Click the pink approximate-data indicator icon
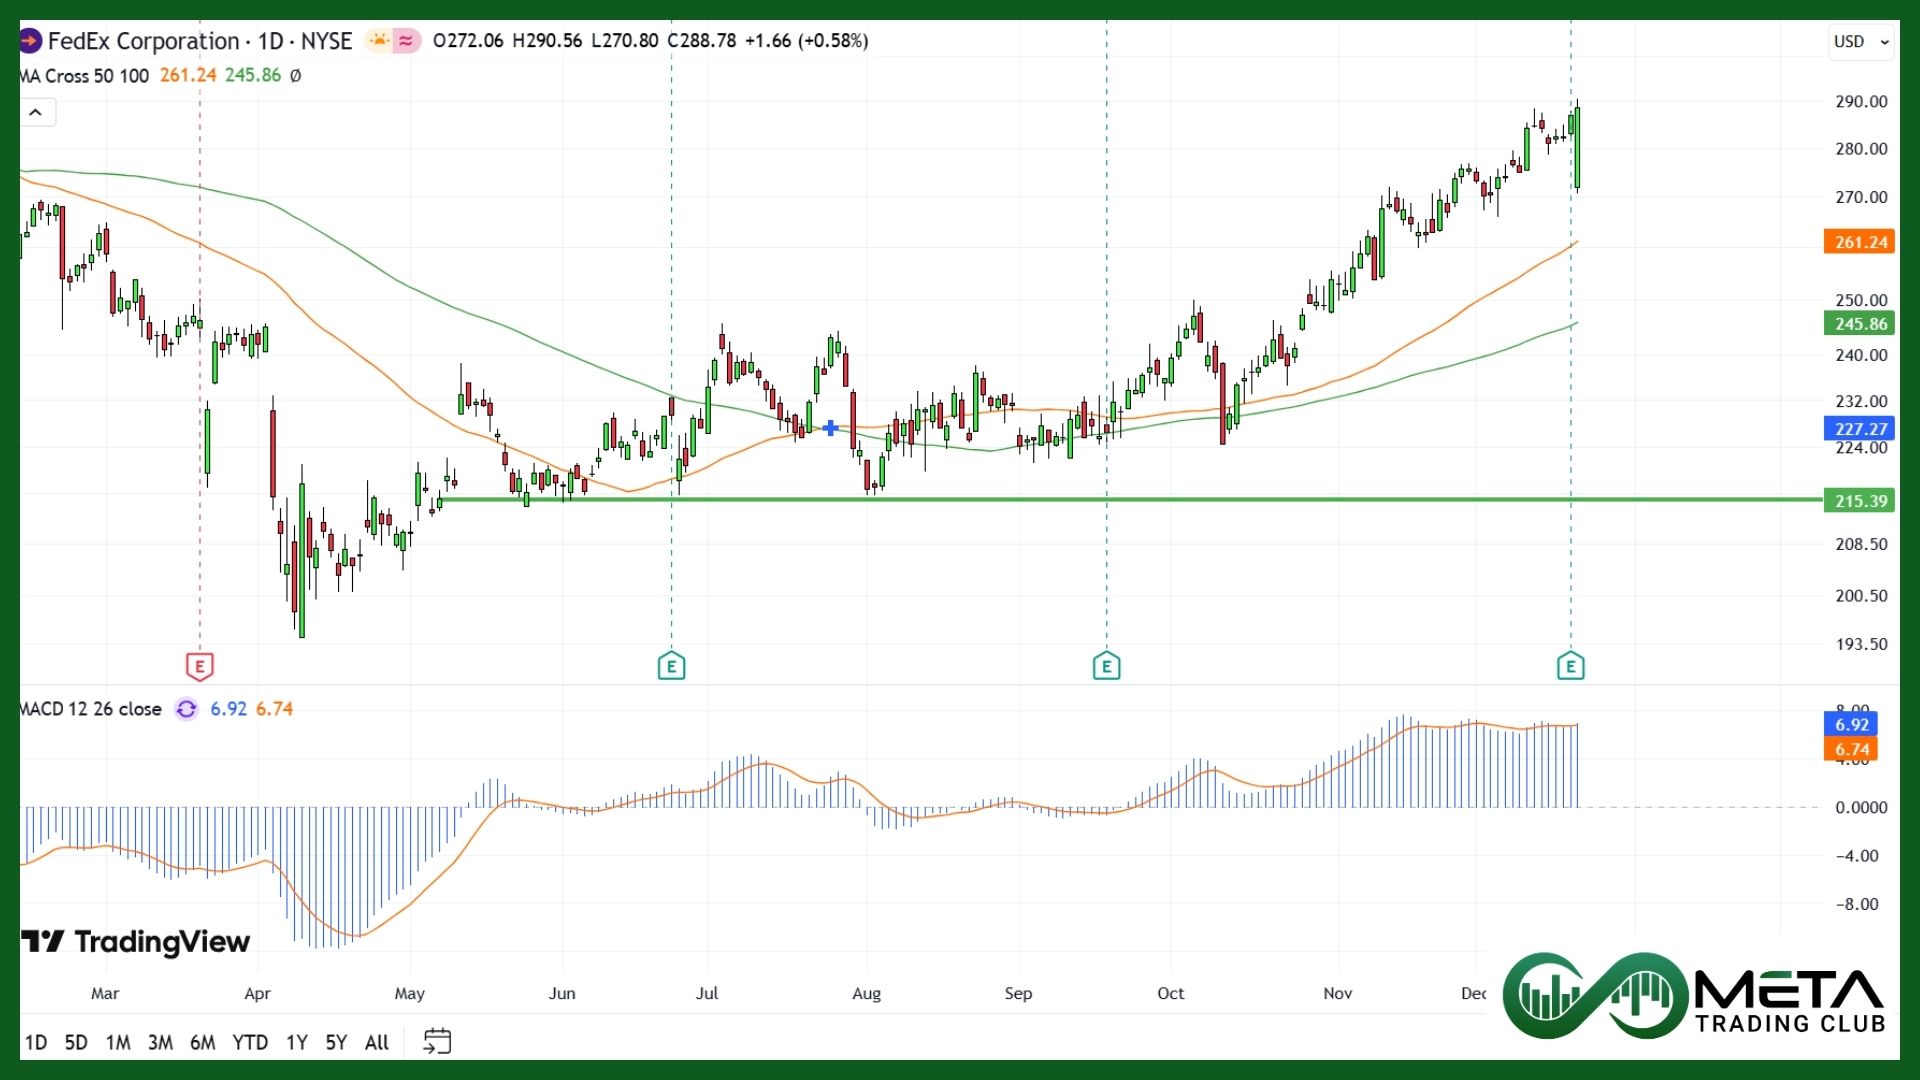The height and width of the screenshot is (1080, 1920). tap(406, 41)
